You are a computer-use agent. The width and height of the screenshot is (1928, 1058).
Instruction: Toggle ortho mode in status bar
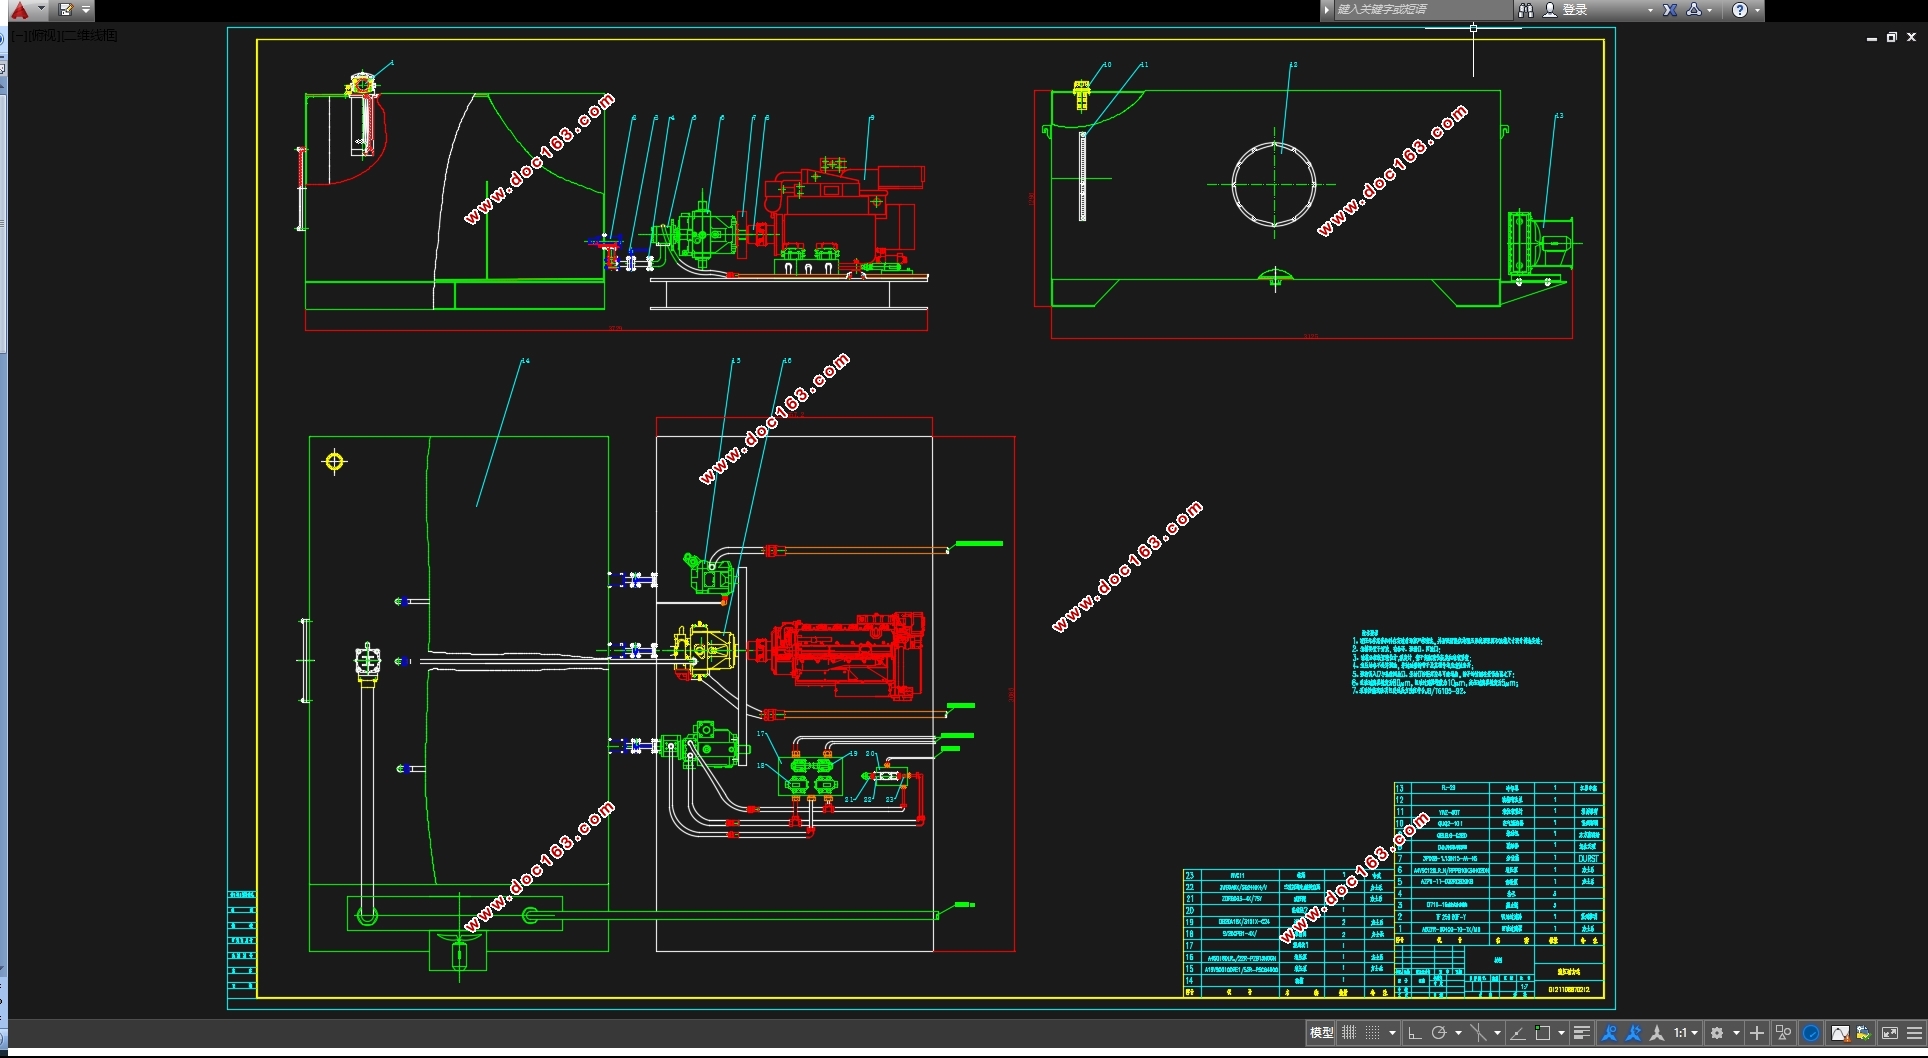coord(1415,1033)
